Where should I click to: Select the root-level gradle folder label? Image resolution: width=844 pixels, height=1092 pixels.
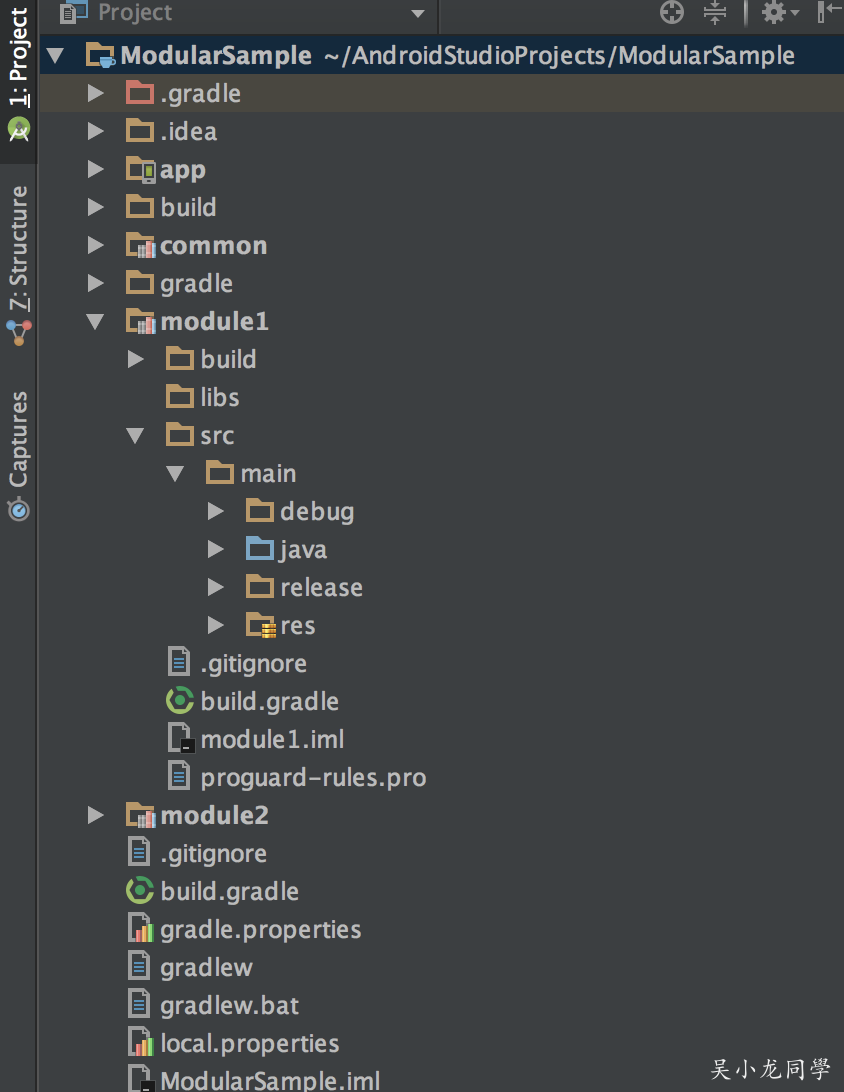[196, 283]
